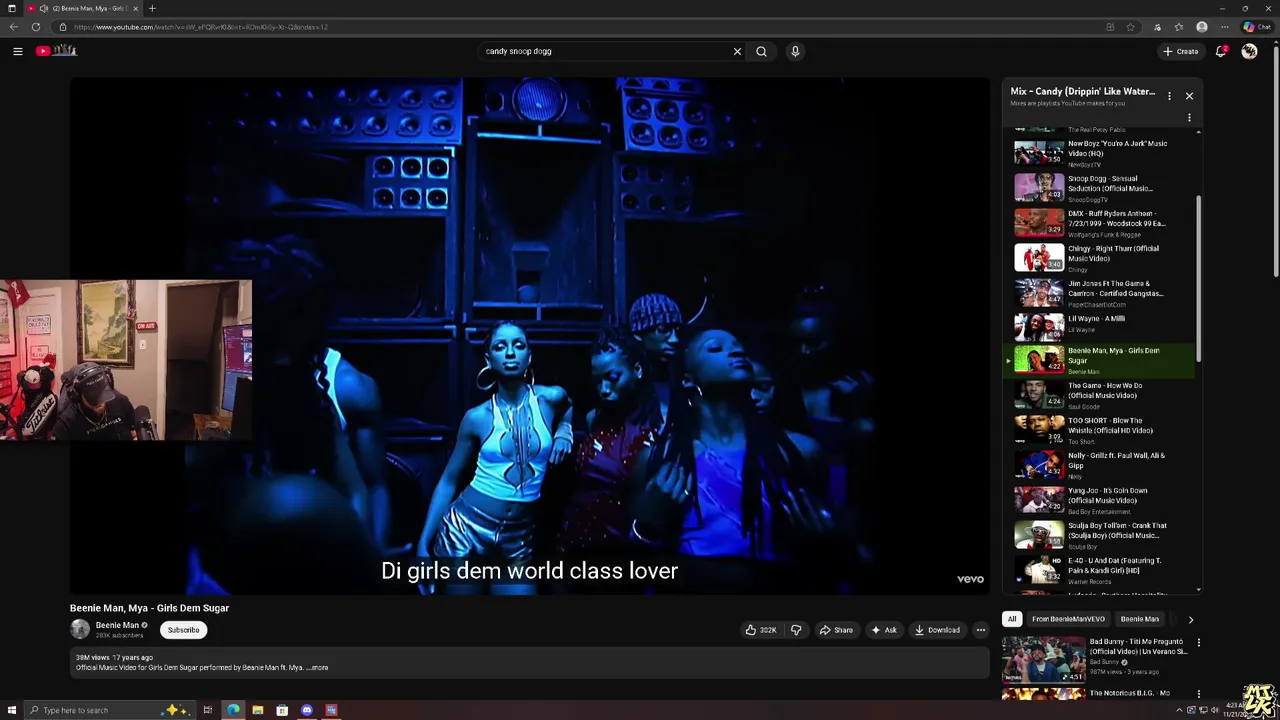This screenshot has width=1280, height=720.
Task: Open the Create menu
Action: pyautogui.click(x=1180, y=51)
